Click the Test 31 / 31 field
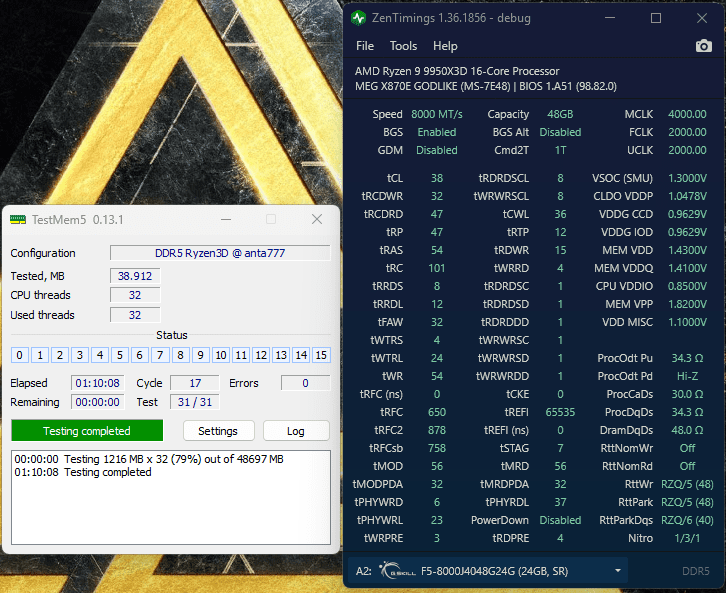The image size is (726, 593). [x=195, y=402]
